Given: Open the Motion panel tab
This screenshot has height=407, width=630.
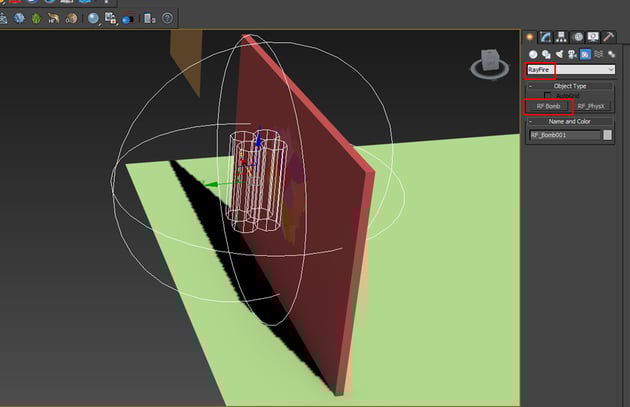Looking at the screenshot, I should (x=578, y=37).
